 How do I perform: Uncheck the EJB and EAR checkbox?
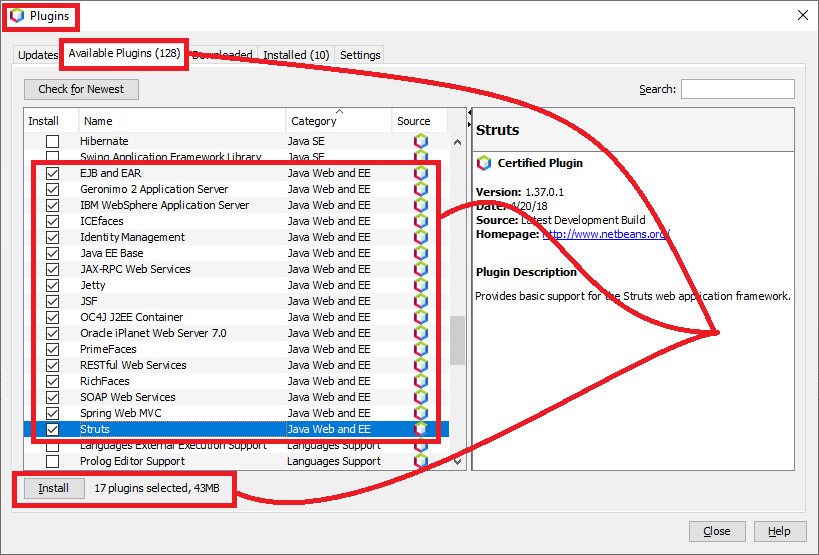[x=52, y=173]
